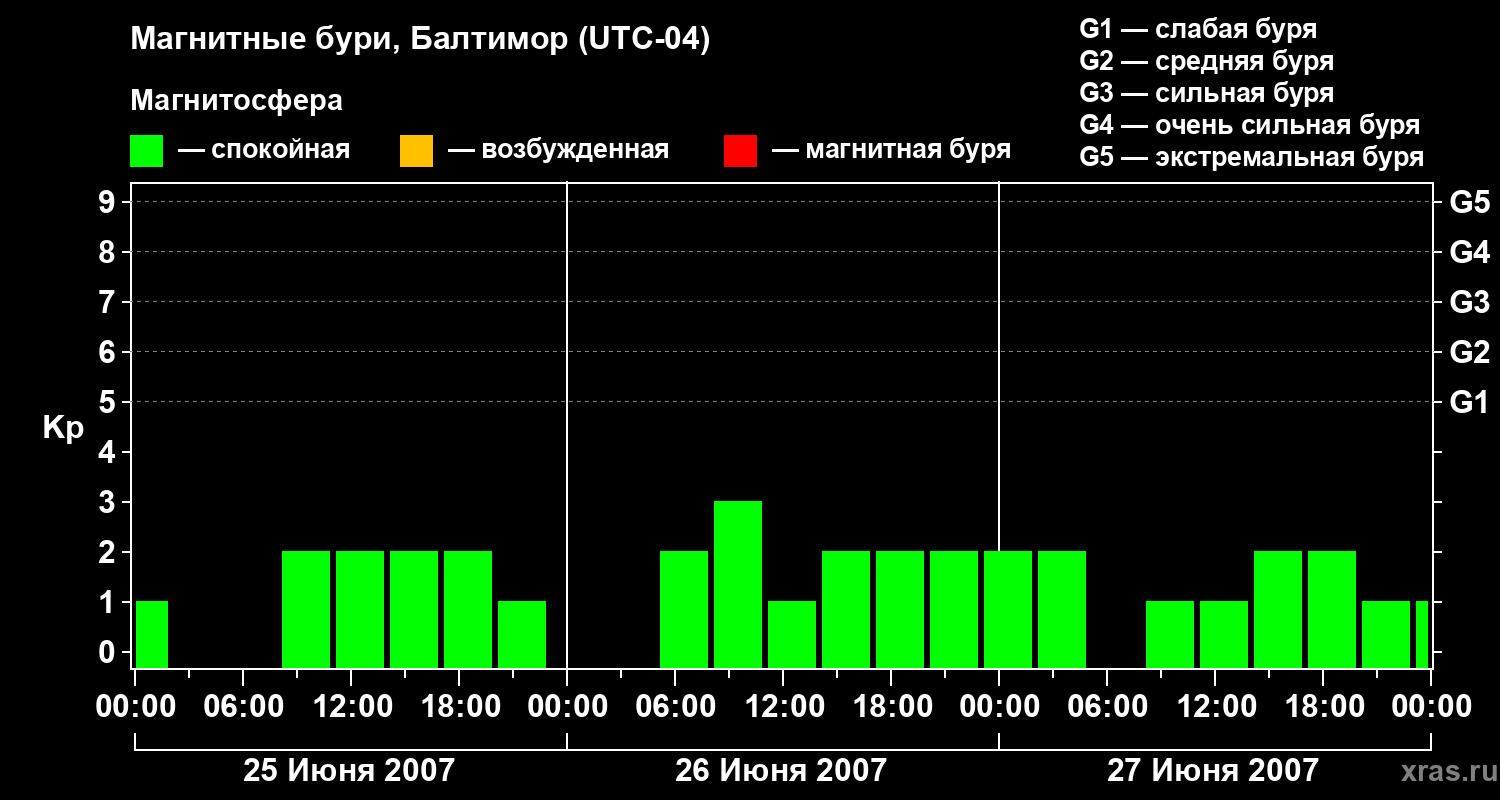The width and height of the screenshot is (1500, 800).
Task: Click the '26 Июня 2007' date label
Action: tap(781, 771)
